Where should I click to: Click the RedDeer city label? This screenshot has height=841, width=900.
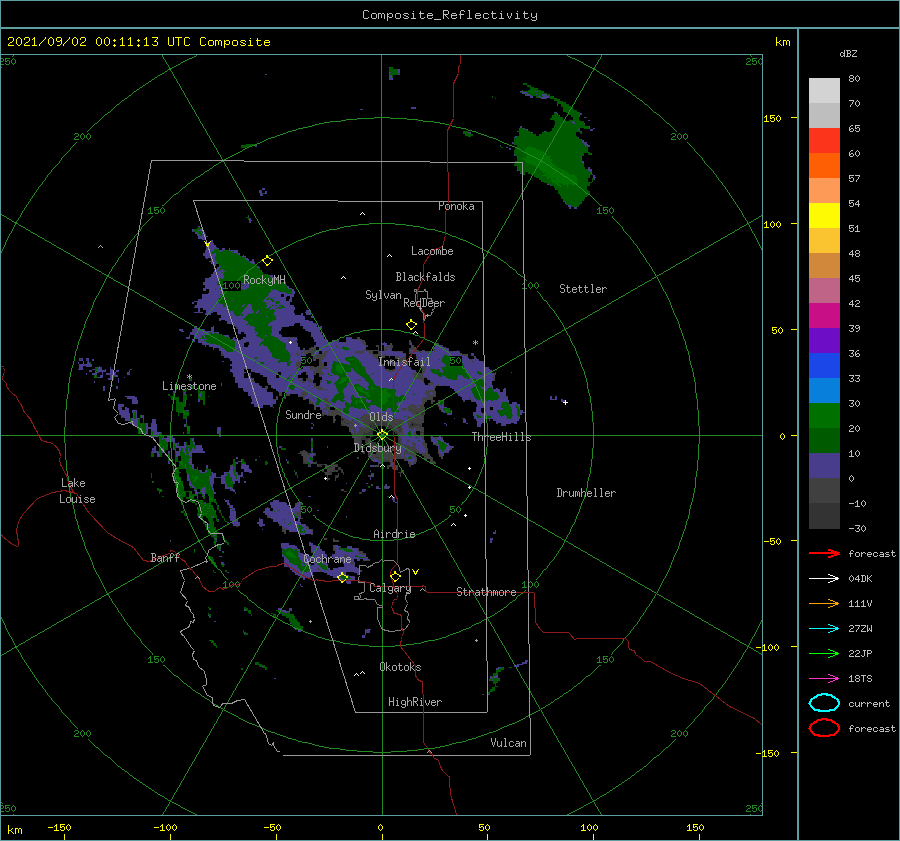tap(424, 303)
